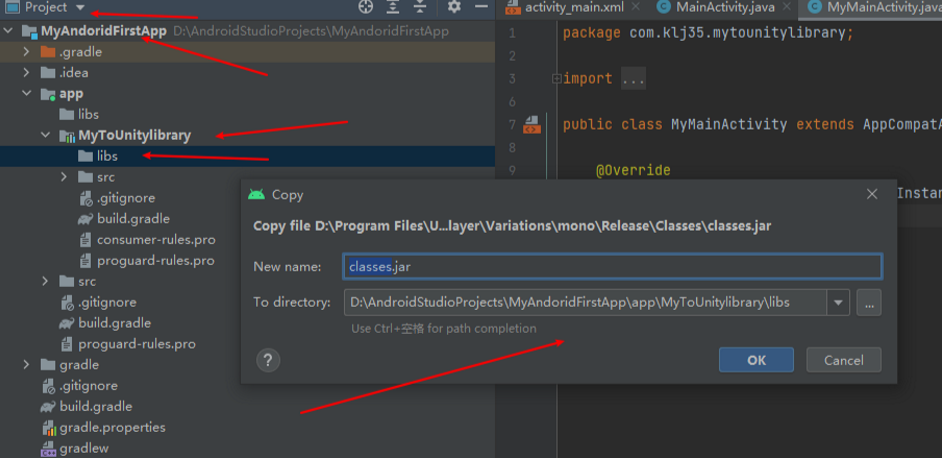Image resolution: width=942 pixels, height=458 pixels.
Task: Click the Collapse All icon
Action: [420, 7]
